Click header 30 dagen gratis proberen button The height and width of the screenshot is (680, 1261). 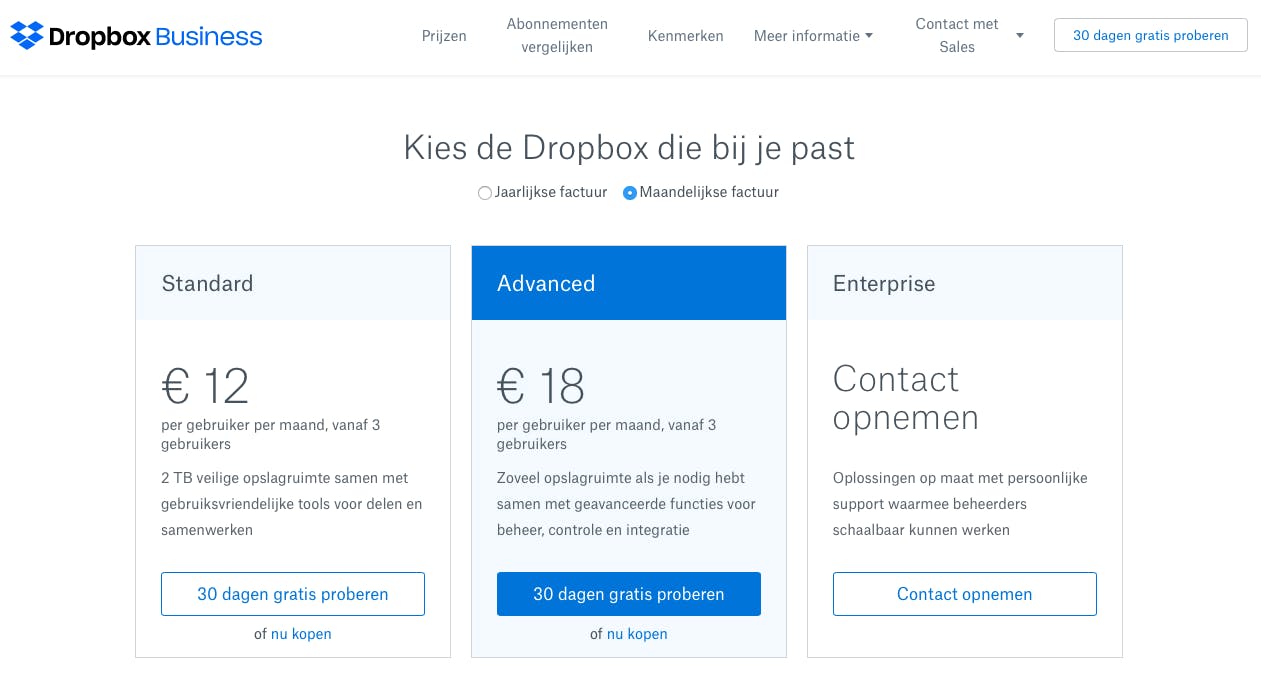coord(1151,35)
